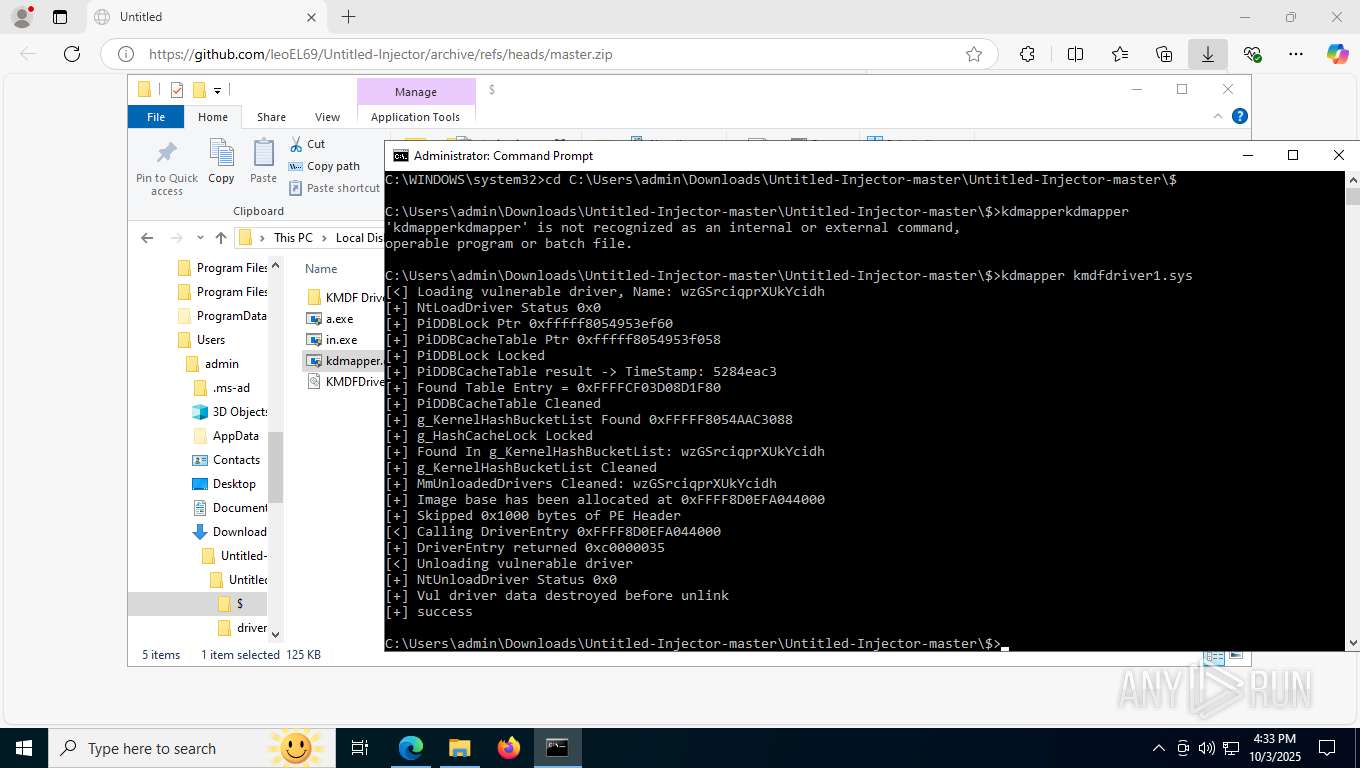
Task: Click the Manage contextual tab
Action: point(416,91)
